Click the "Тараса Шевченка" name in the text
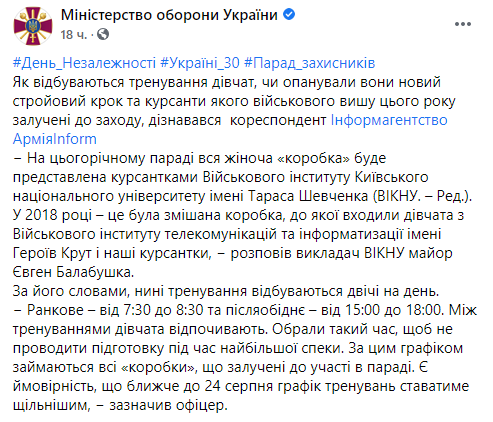The width and height of the screenshot is (493, 422). [308, 196]
